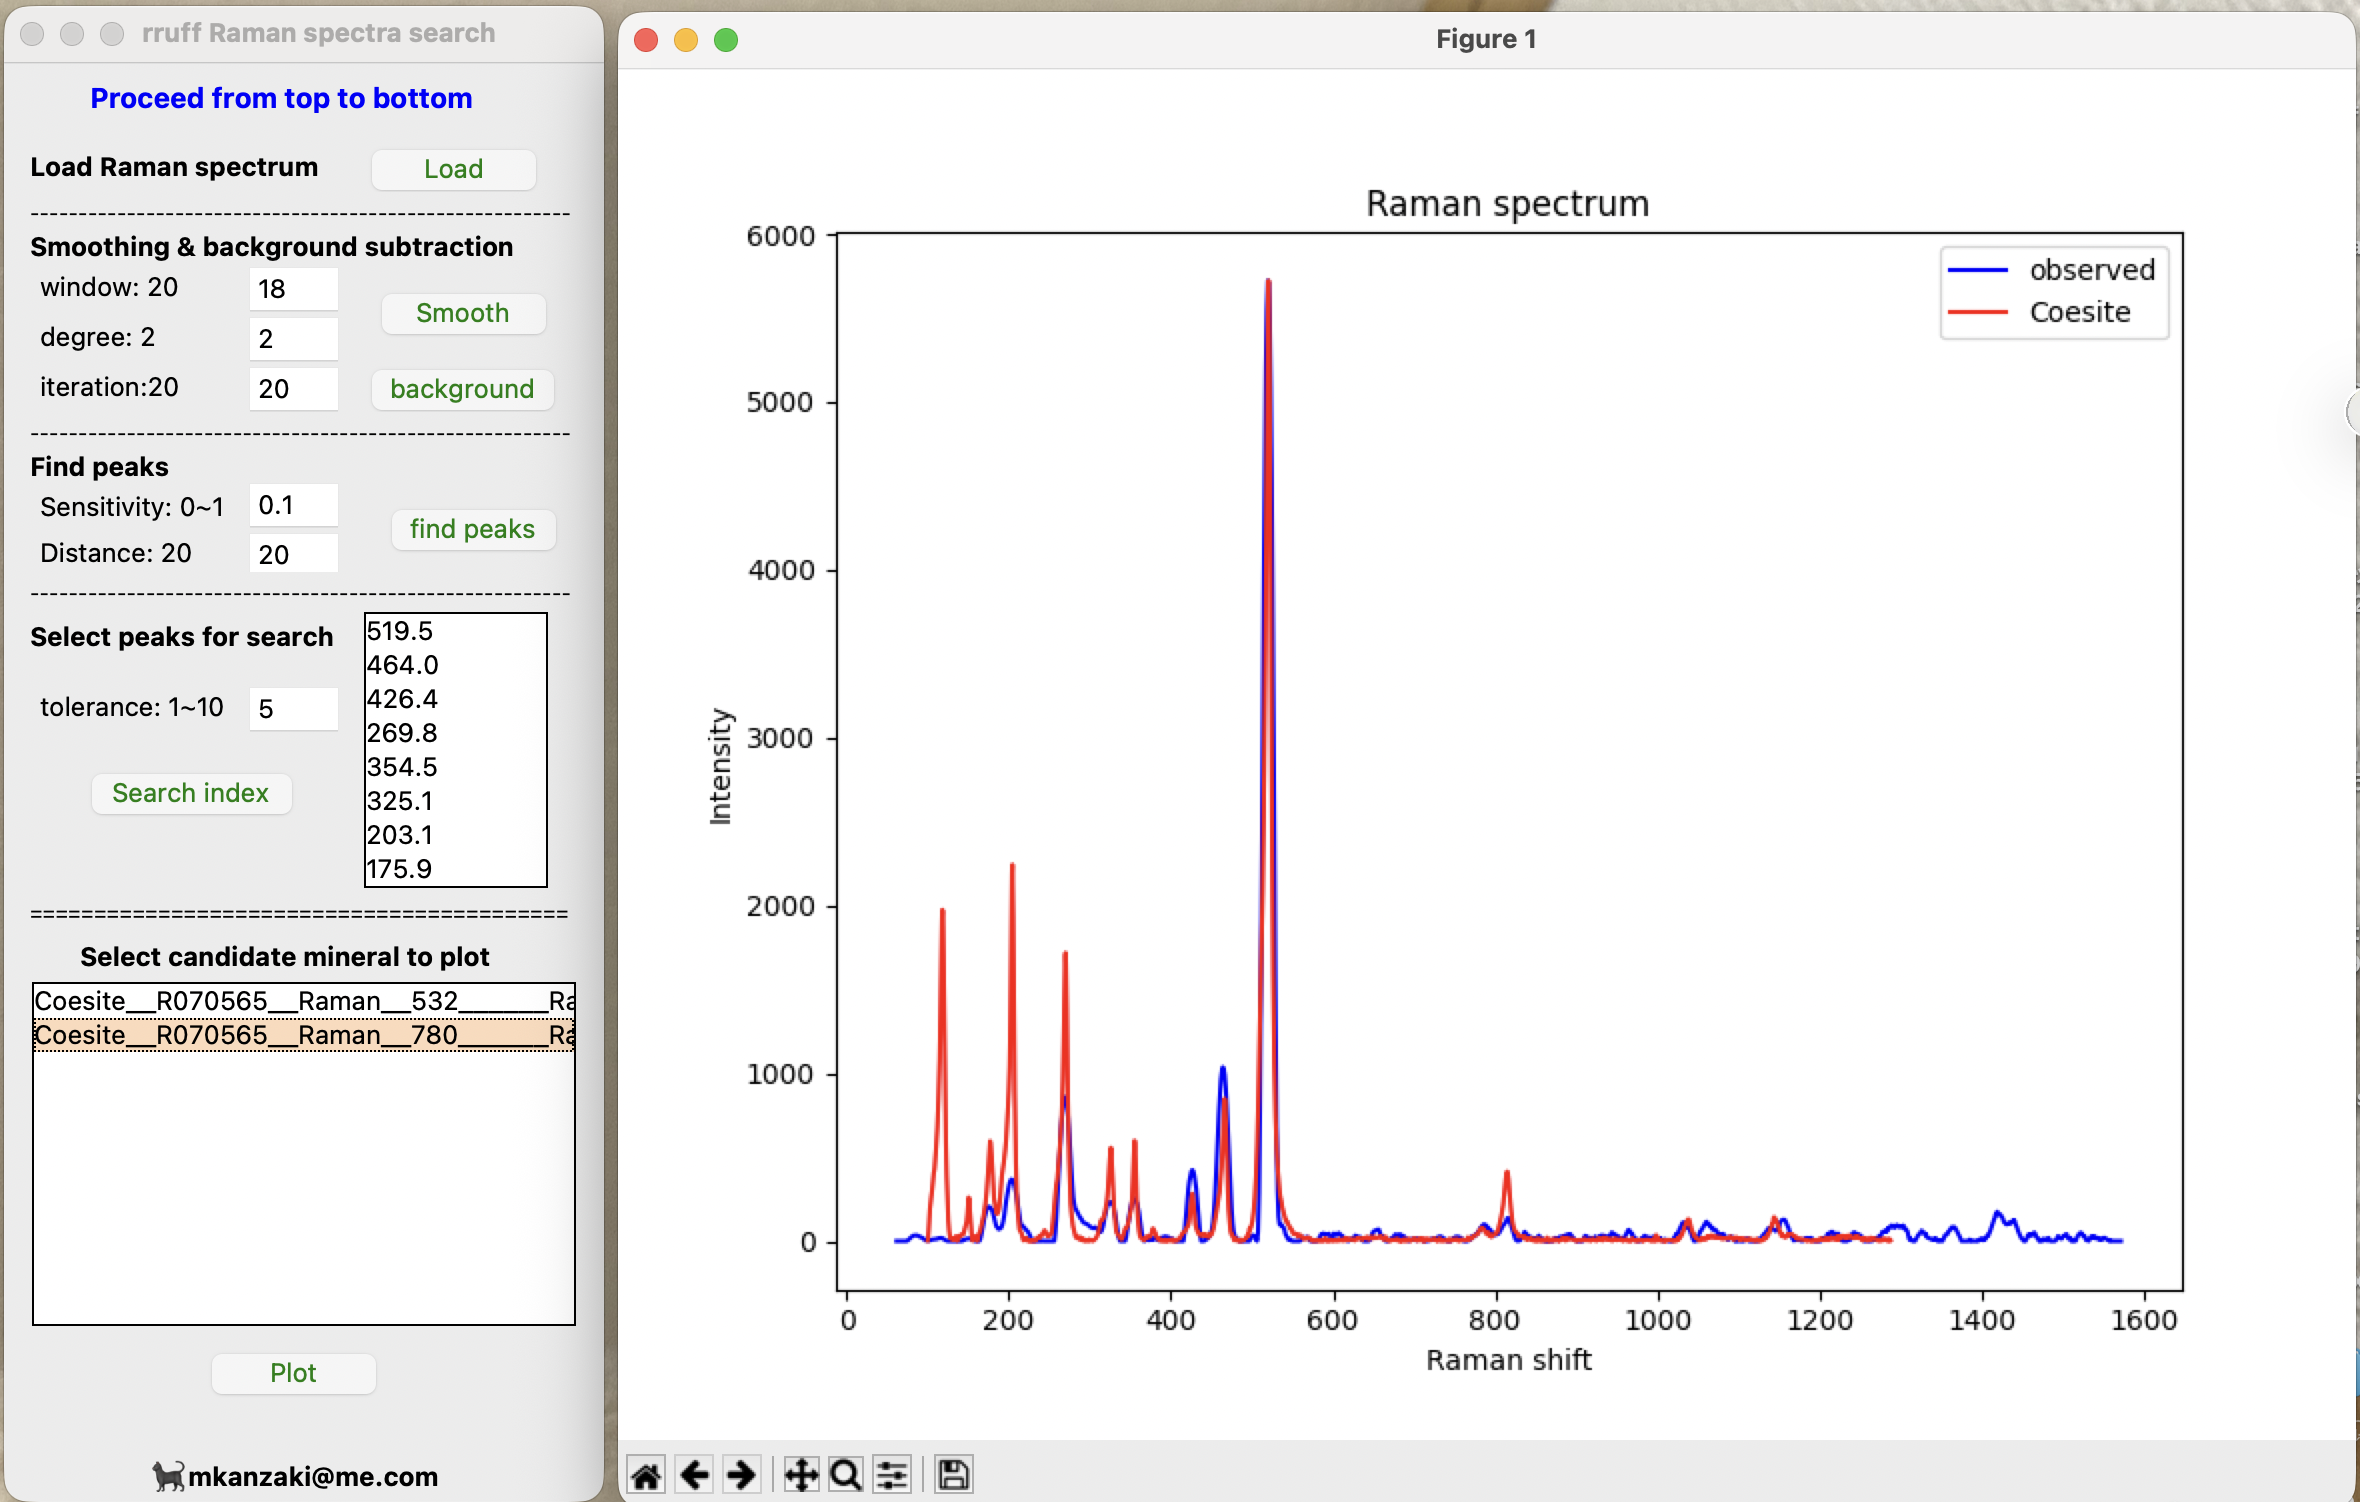Click the Plot button
Screen dimensions: 2360x1502
click(293, 1373)
